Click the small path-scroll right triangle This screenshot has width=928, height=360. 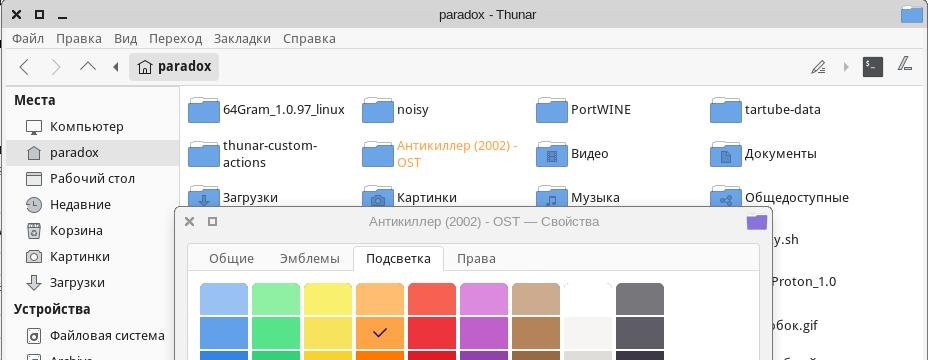(x=846, y=67)
